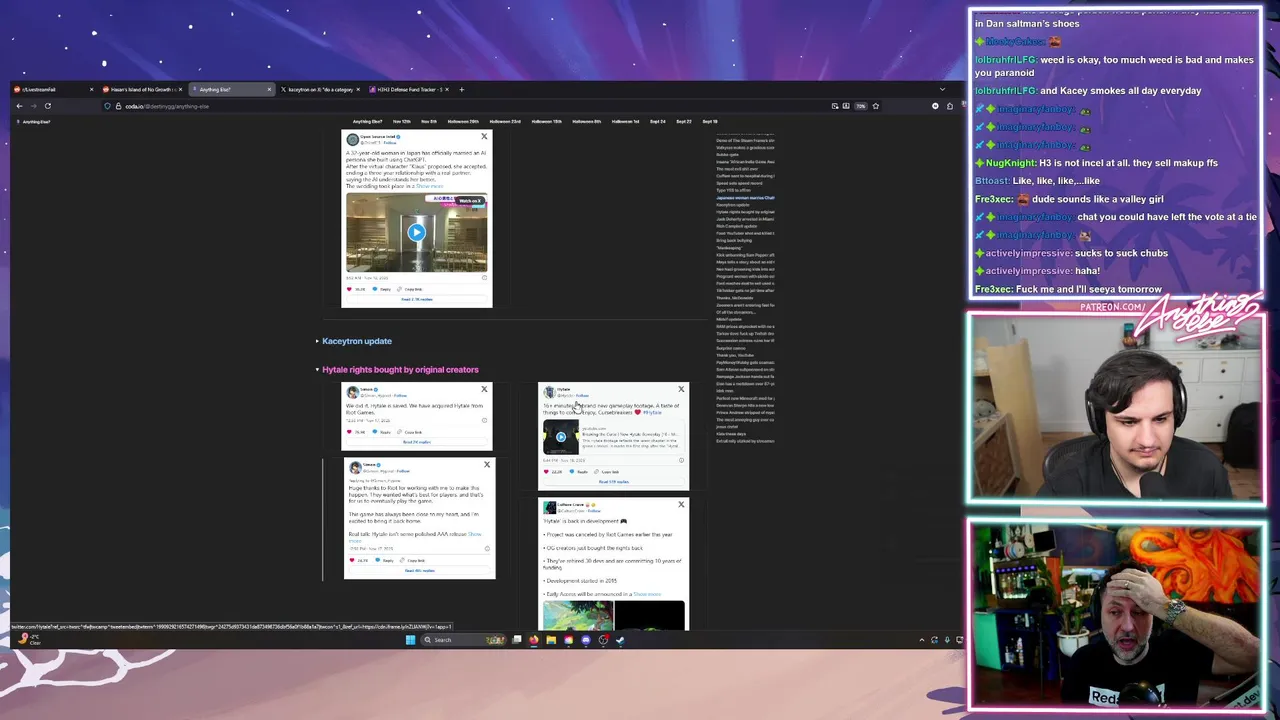Viewport: 1280px width, 720px height.
Task: Click X logo on Culture Crave tweet
Action: tap(681, 505)
